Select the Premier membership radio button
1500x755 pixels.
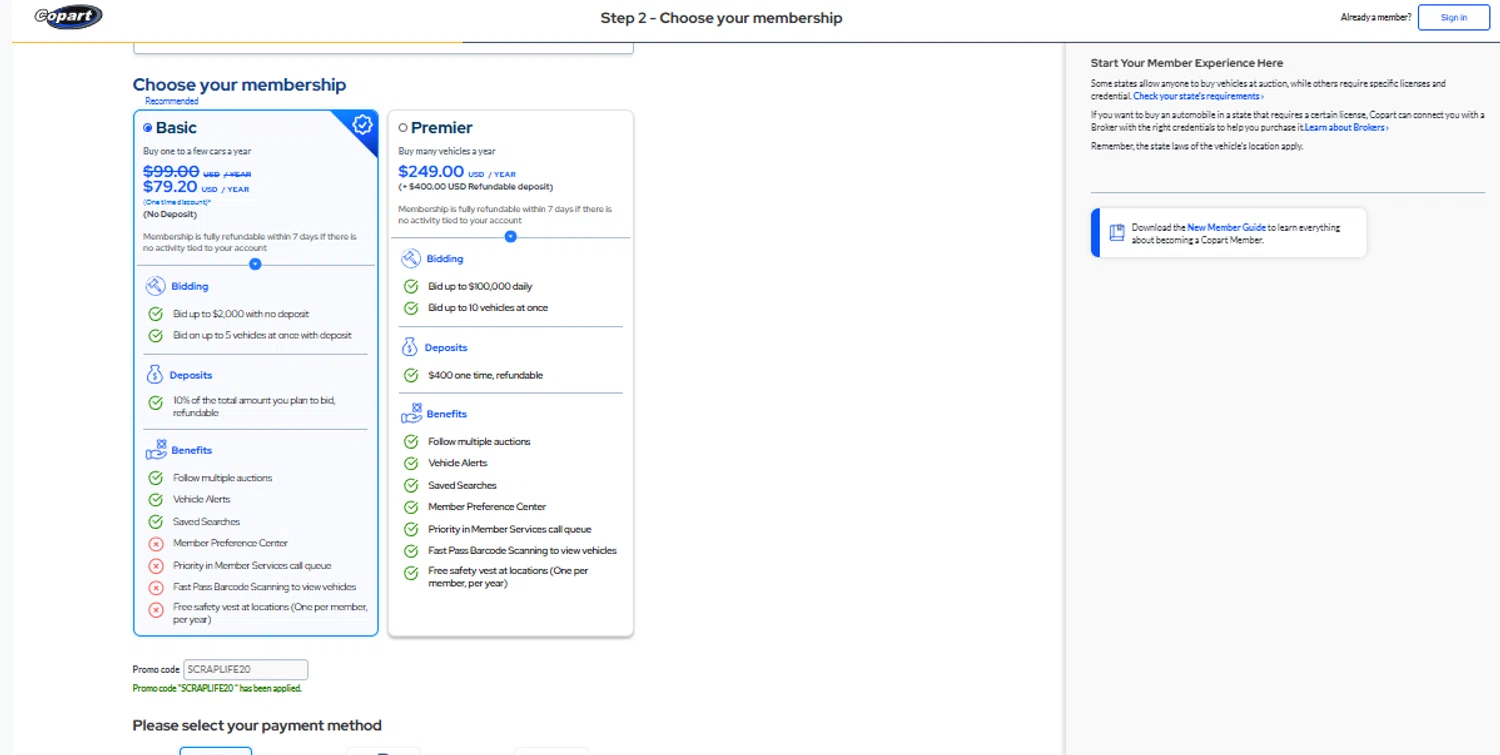click(403, 128)
